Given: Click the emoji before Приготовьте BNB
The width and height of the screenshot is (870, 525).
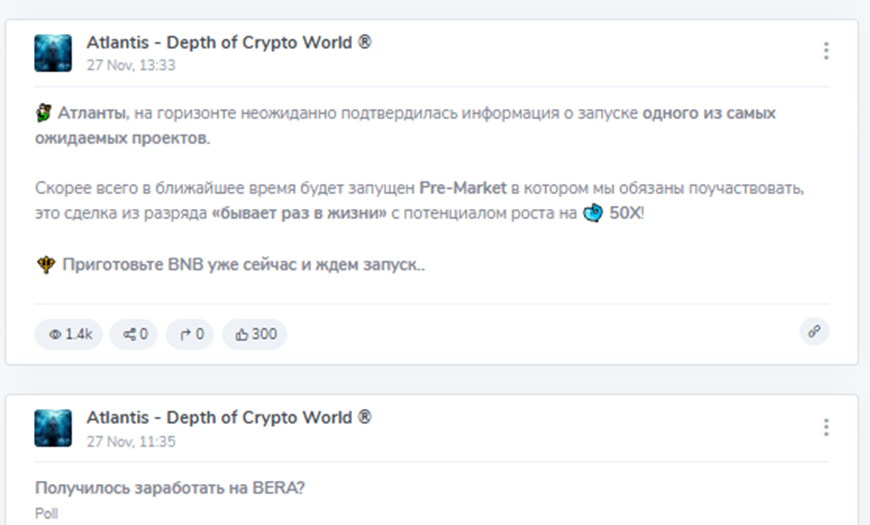Looking at the screenshot, I should point(45,265).
